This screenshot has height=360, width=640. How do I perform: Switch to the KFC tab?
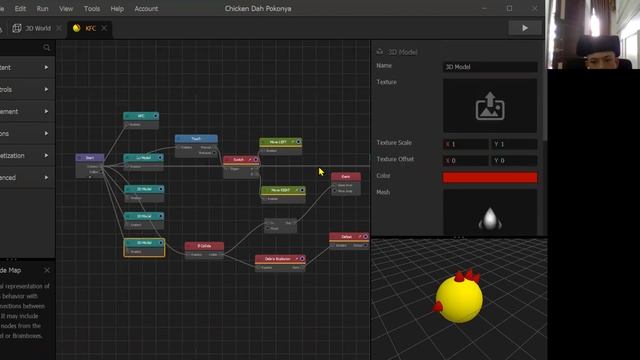90,28
